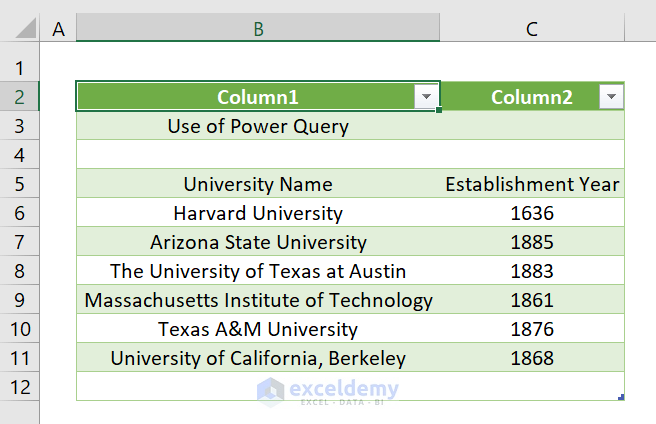
Task: Click the Establishment Year cell
Action: click(532, 184)
